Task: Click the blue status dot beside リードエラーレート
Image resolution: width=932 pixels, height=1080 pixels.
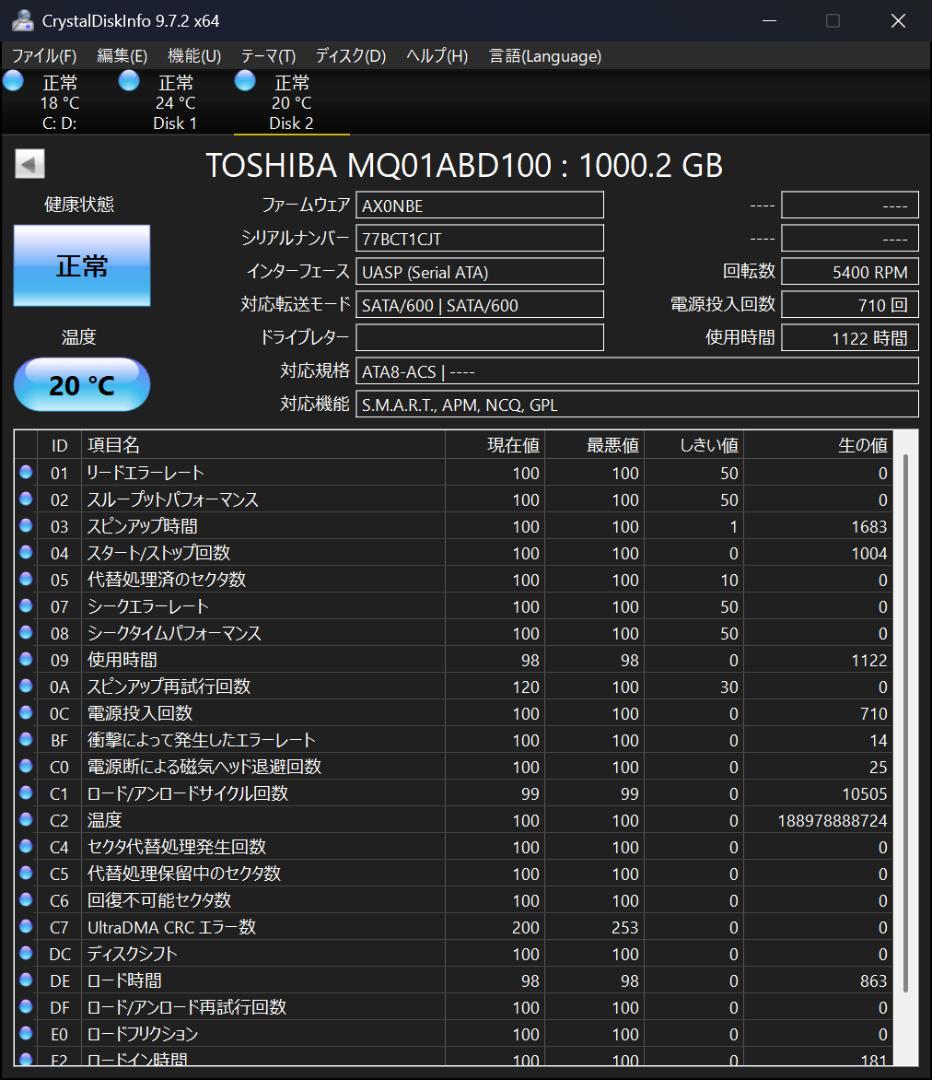Action: (25, 473)
